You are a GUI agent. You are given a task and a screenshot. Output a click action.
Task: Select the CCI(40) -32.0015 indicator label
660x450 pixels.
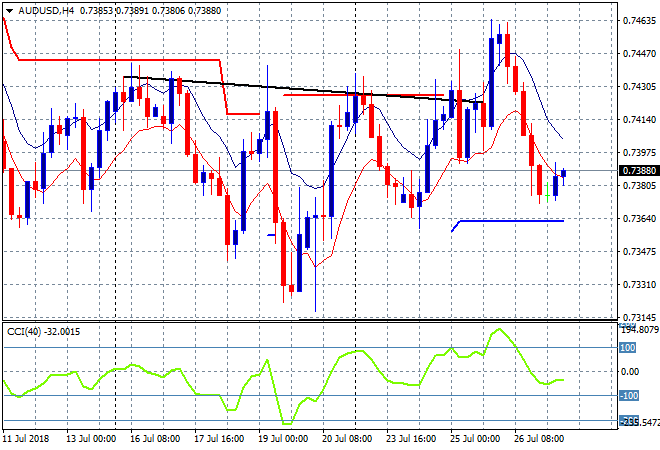[43, 332]
